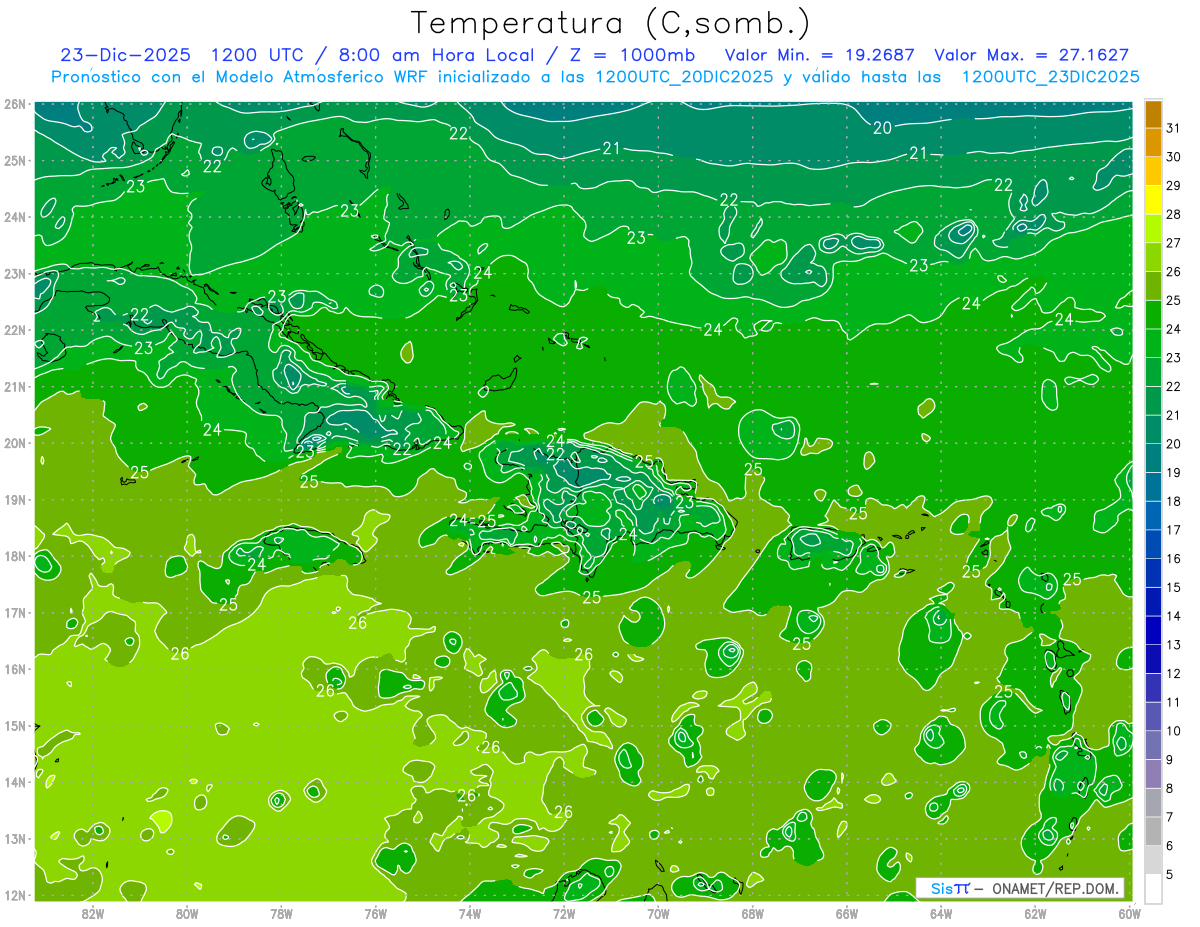
Task: Click the "Valor Max. = 27.1627" readout
Action: tap(1032, 55)
